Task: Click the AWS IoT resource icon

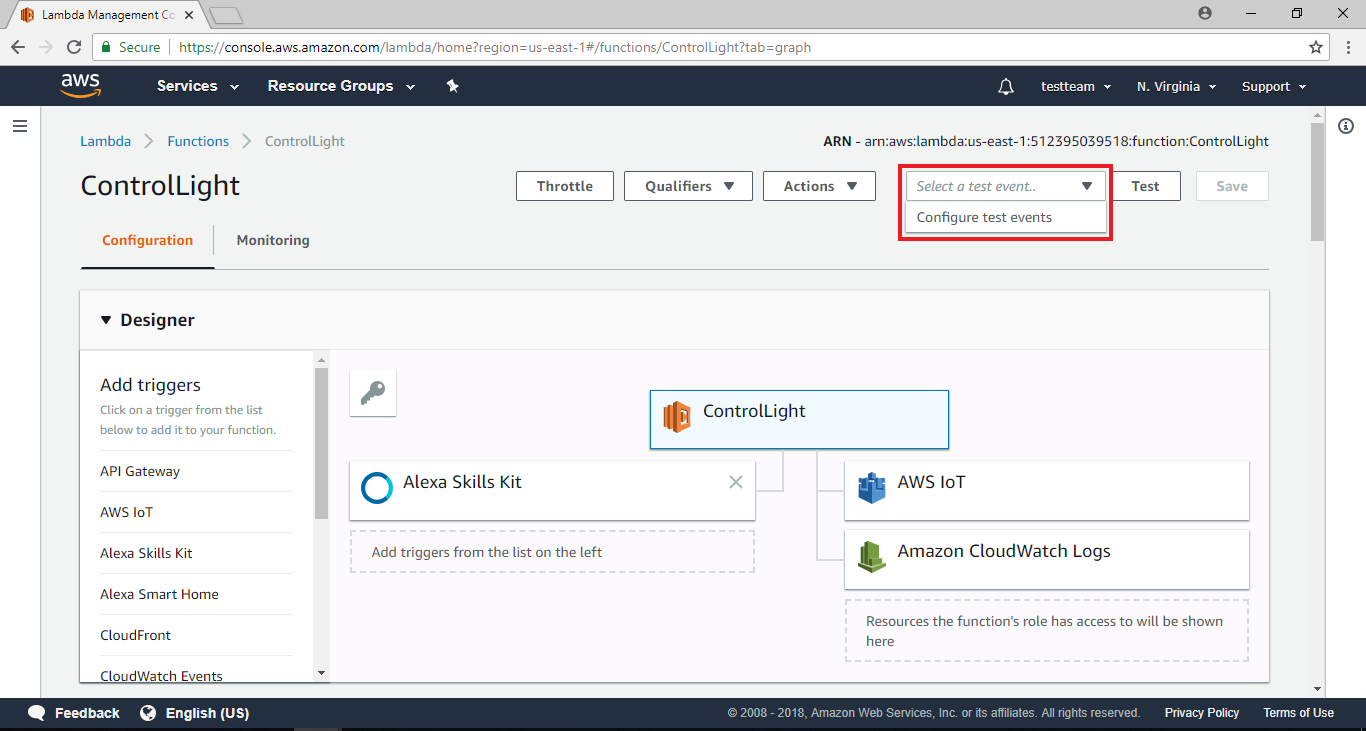Action: [x=872, y=487]
